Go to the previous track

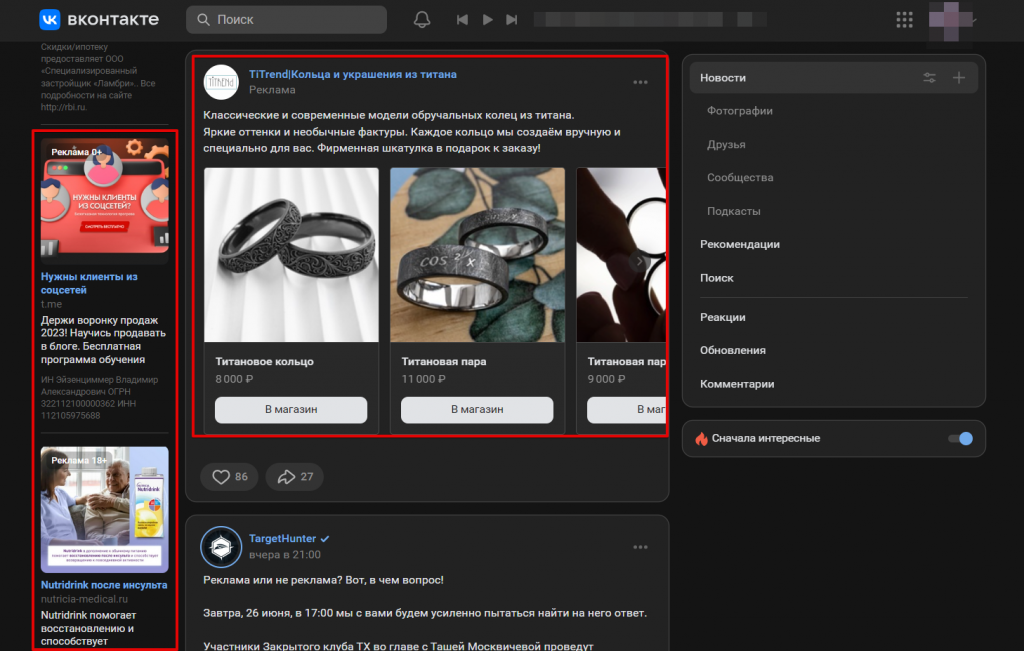click(x=462, y=20)
